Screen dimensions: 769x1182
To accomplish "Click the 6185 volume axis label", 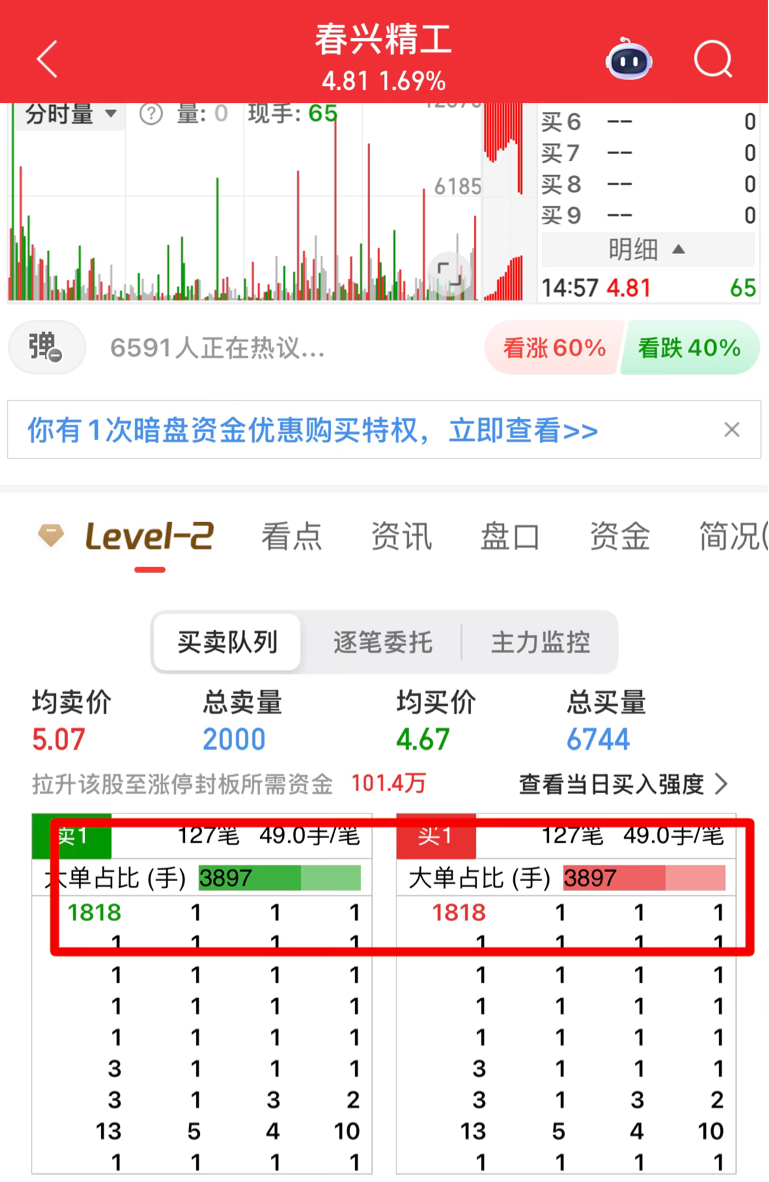I will 457,186.
